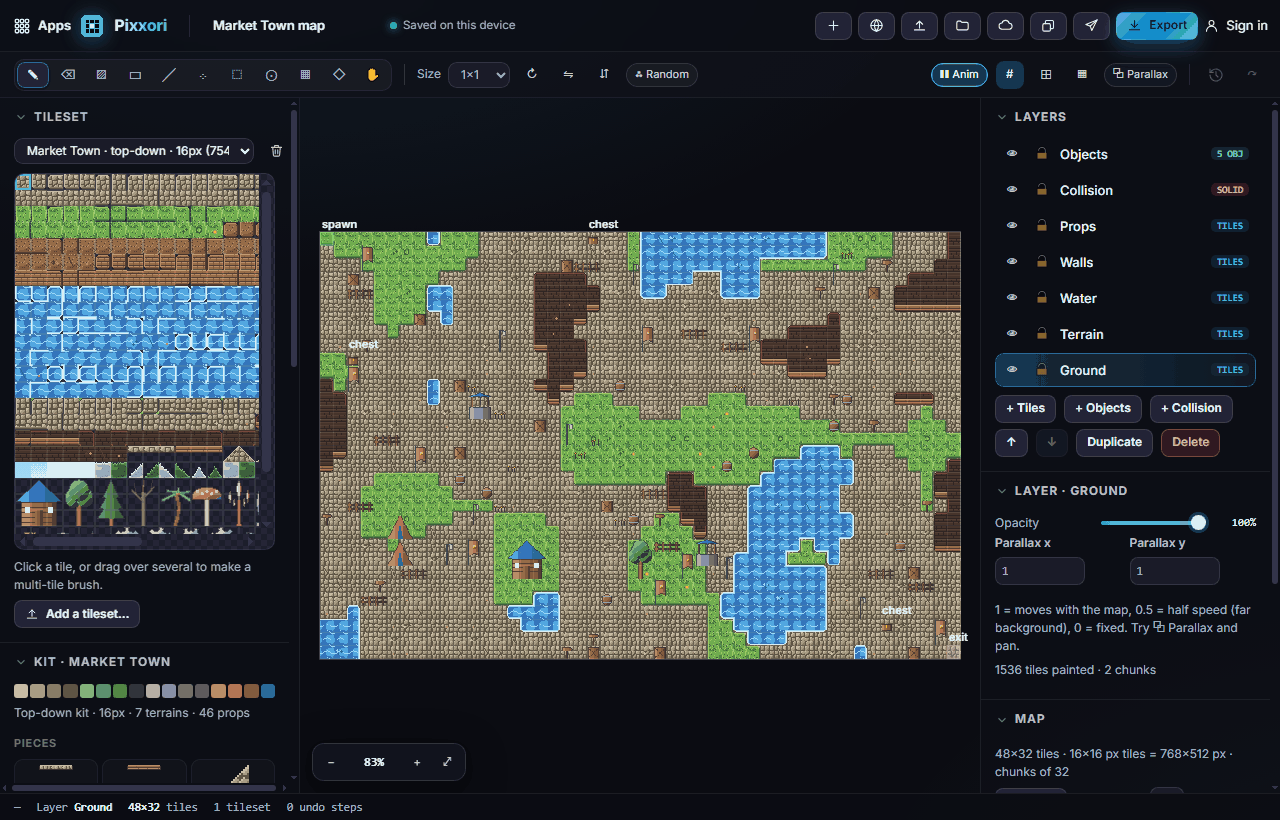Delete the tileset with the trash icon

click(x=277, y=151)
